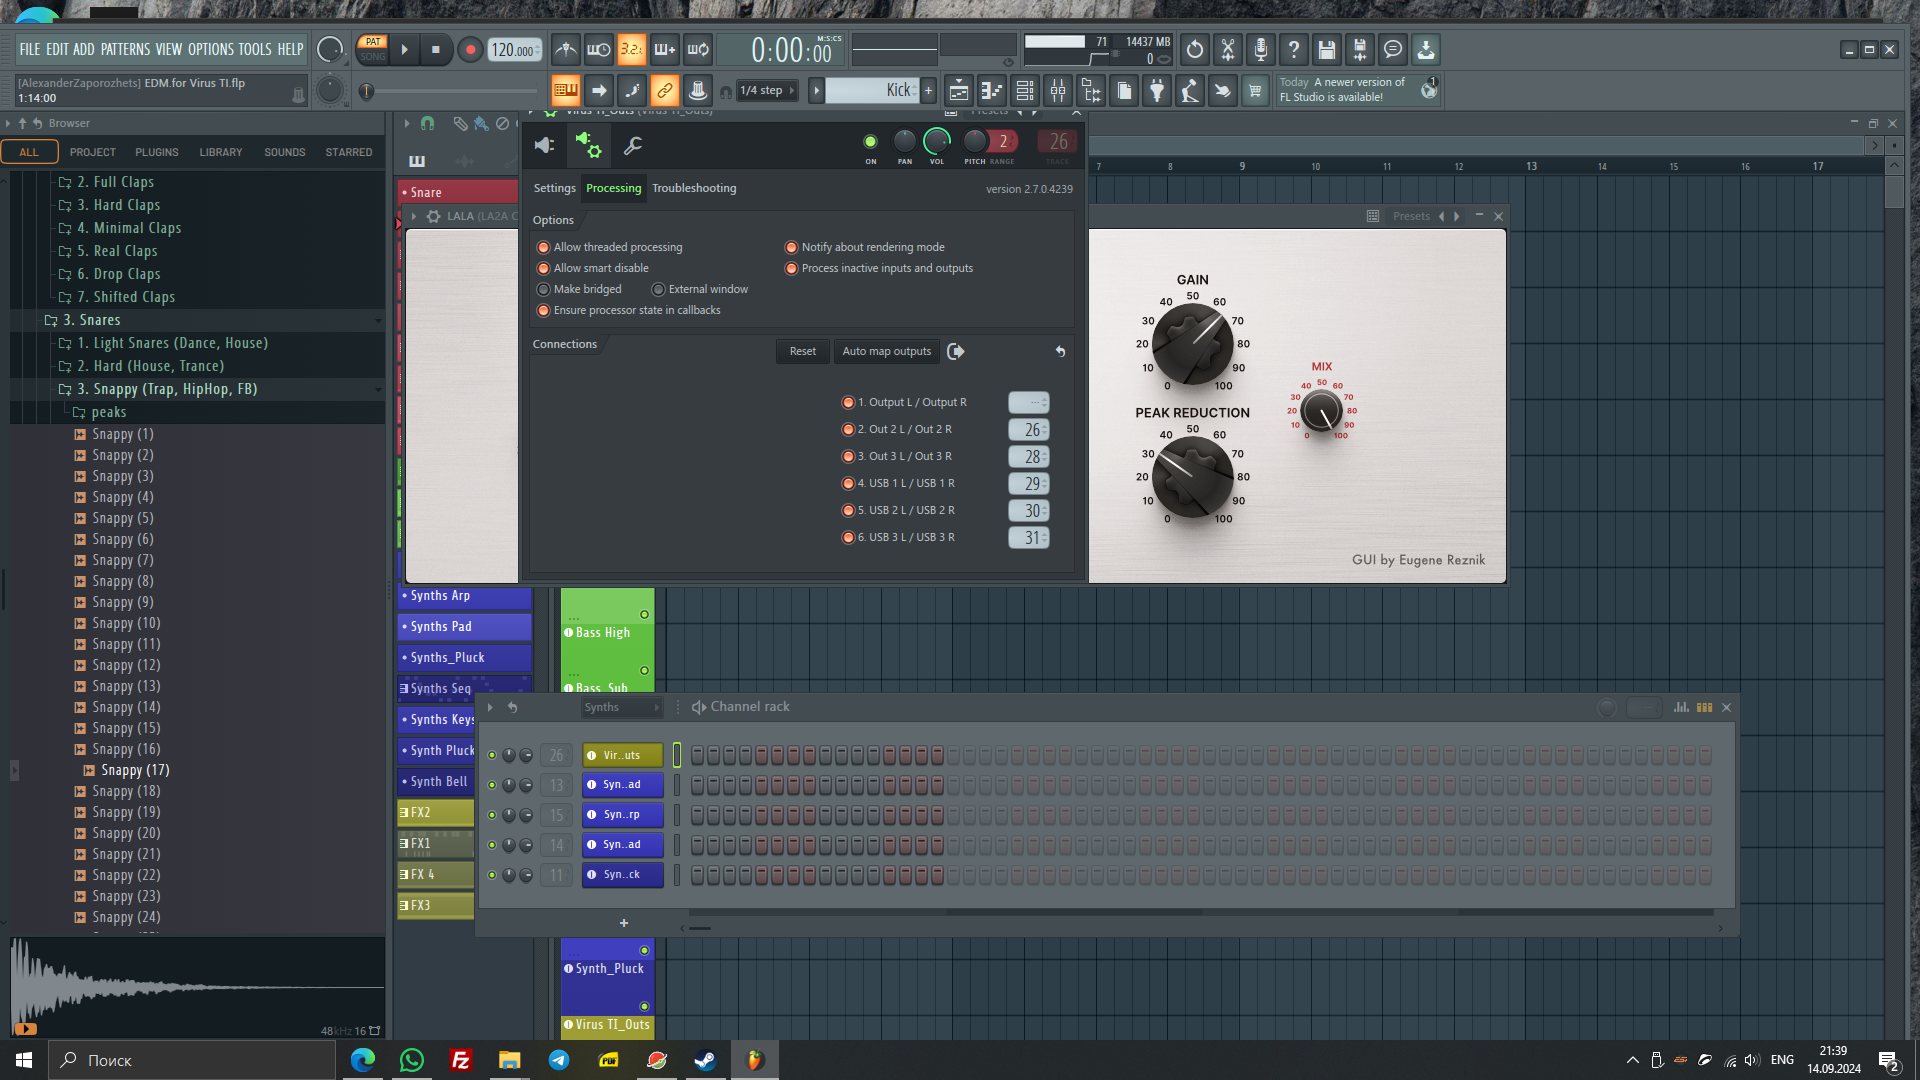The image size is (1920, 1080).
Task: Click the Save project icon
Action: 1327,50
